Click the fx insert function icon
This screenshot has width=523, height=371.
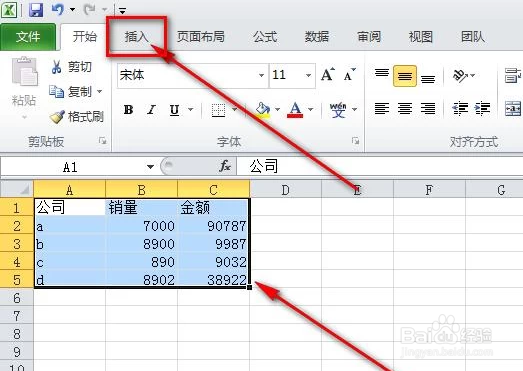[225, 166]
